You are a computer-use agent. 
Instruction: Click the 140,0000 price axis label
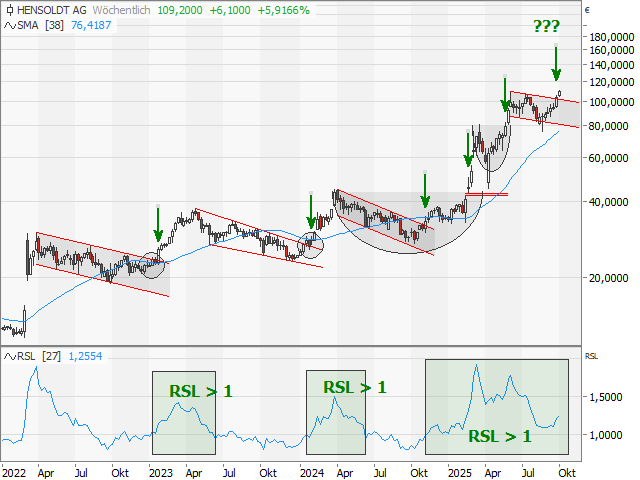tap(611, 65)
